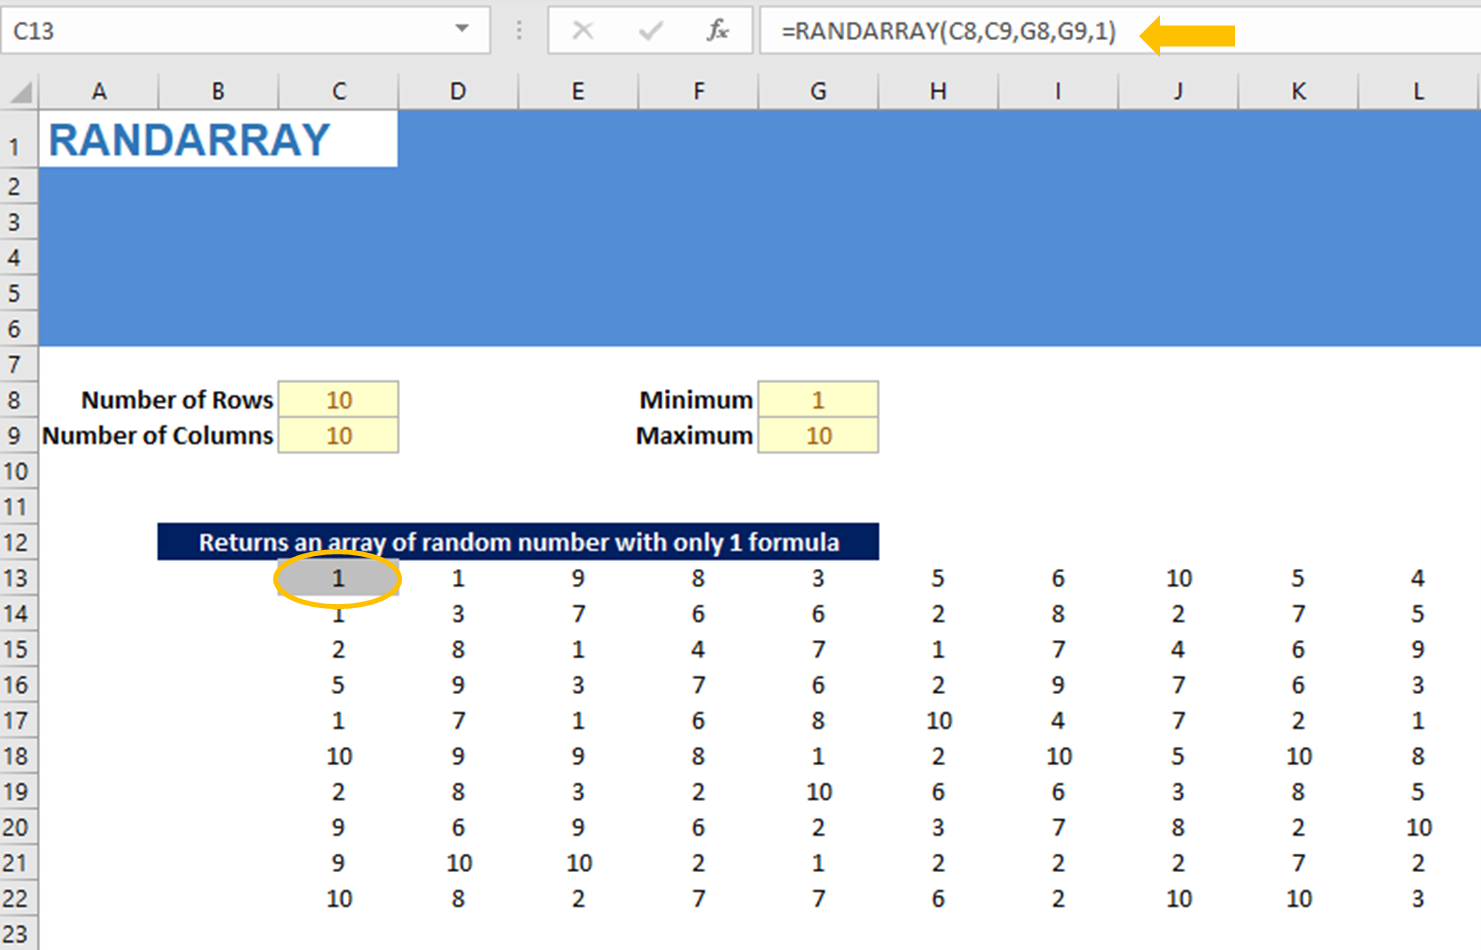The height and width of the screenshot is (950, 1481).
Task: Select row header 13
Action: (x=16, y=578)
